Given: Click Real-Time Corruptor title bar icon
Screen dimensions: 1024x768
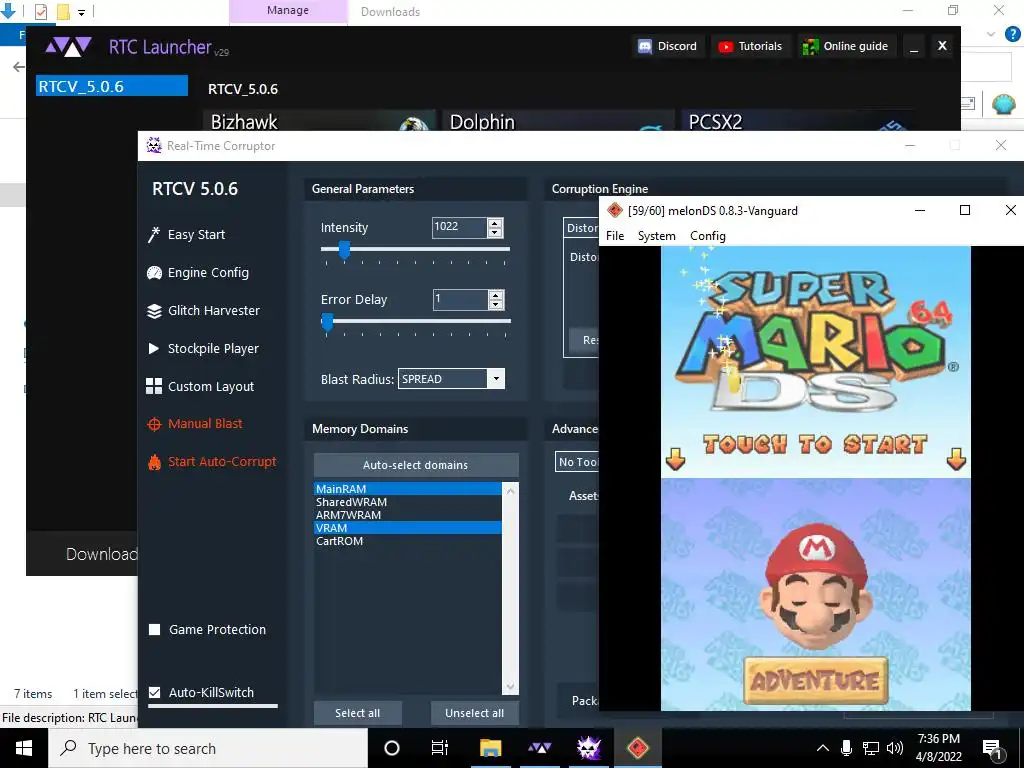Looking at the screenshot, I should coord(154,146).
